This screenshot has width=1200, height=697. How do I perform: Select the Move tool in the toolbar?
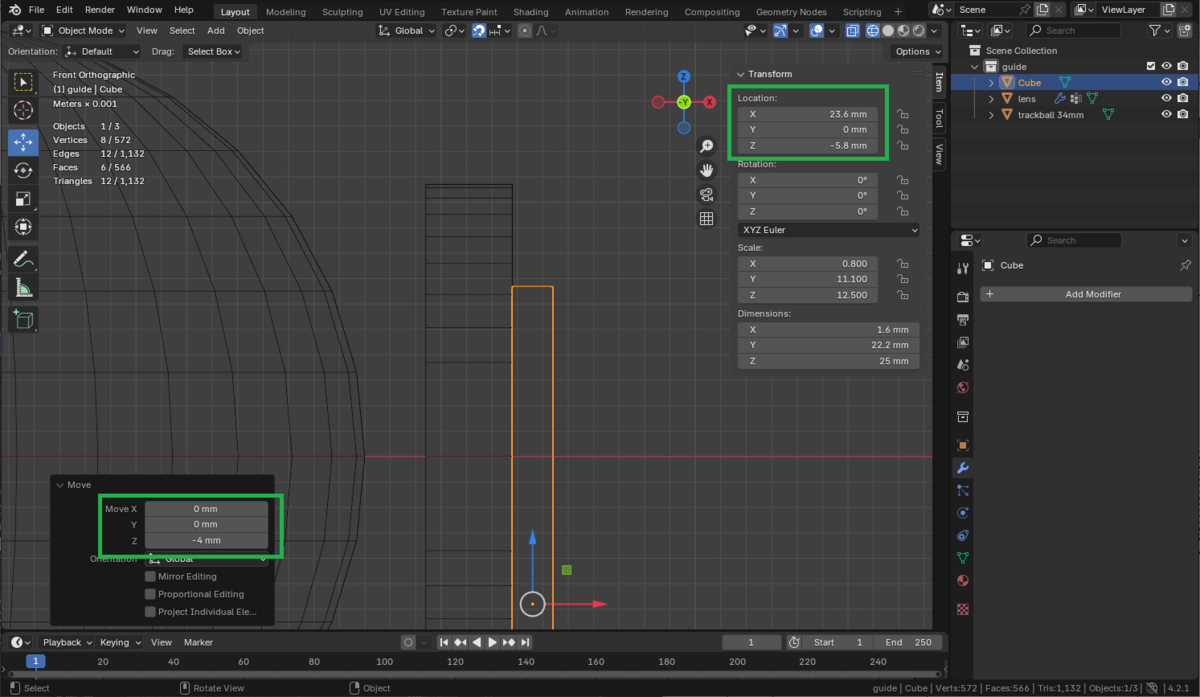(x=23, y=143)
